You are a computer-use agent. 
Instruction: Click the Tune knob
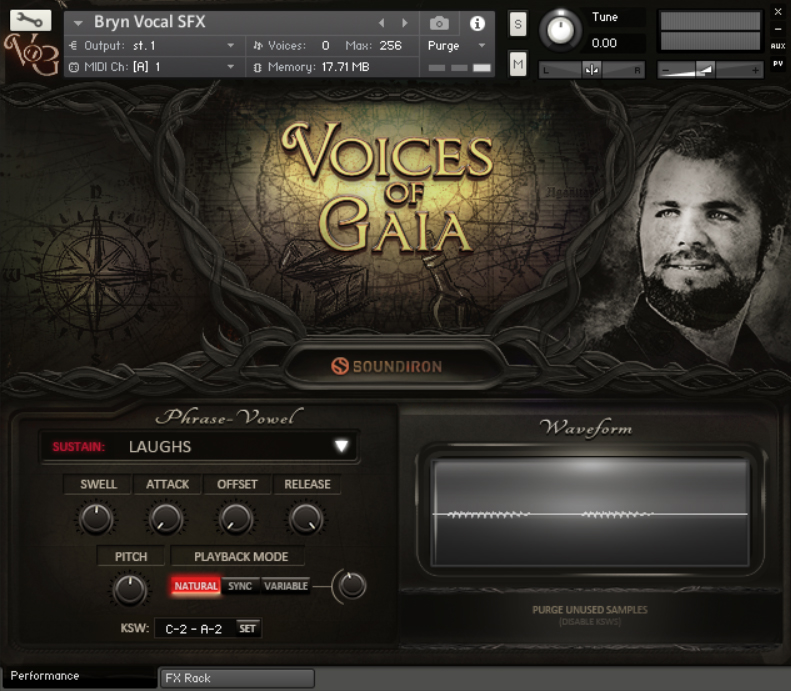[x=560, y=30]
